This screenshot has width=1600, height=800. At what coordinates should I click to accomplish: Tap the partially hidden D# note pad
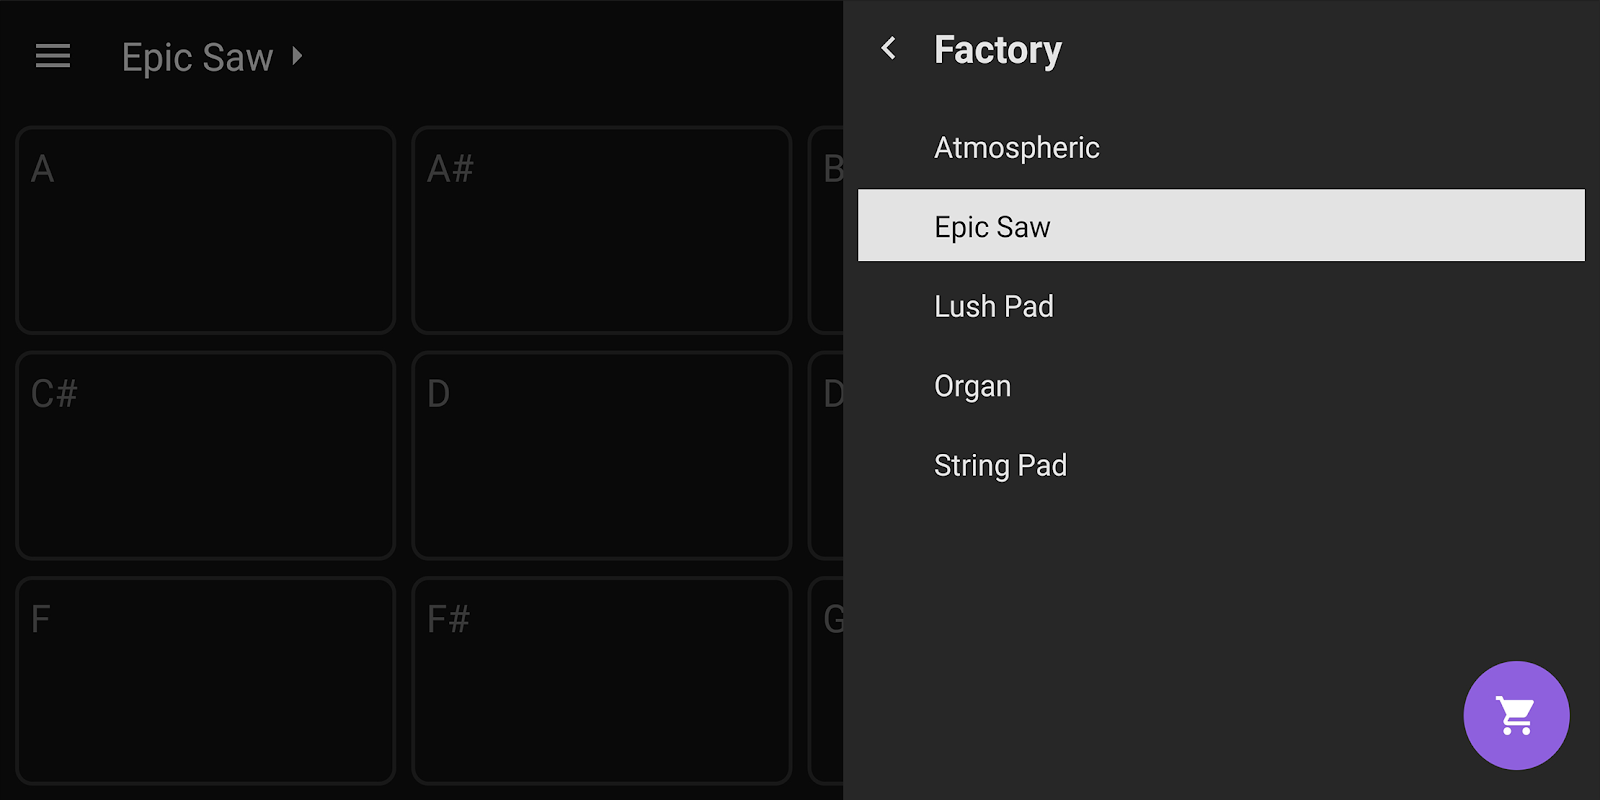tap(827, 455)
